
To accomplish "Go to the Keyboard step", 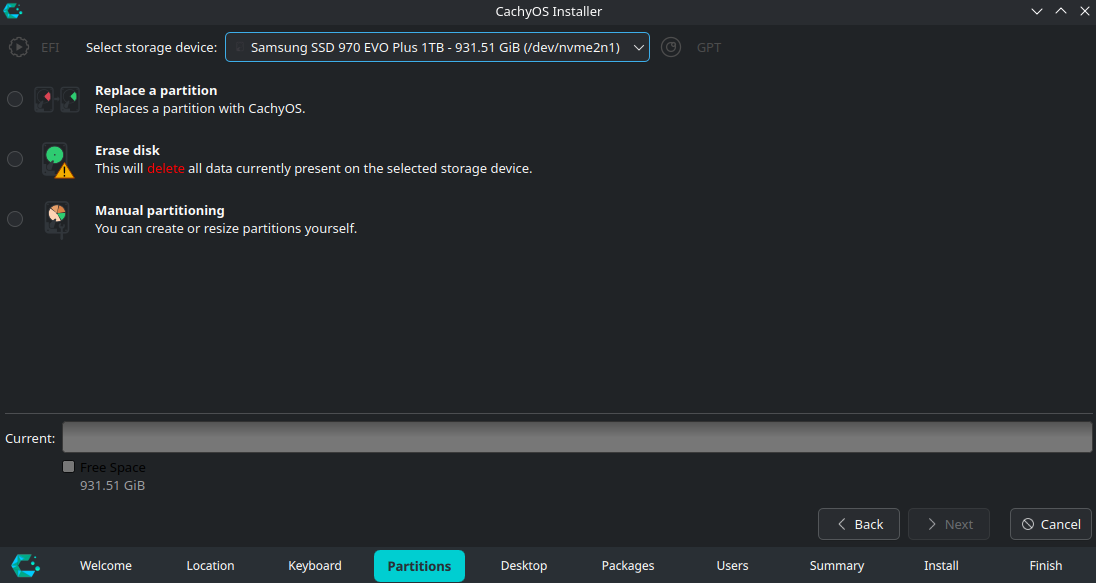I will pyautogui.click(x=315, y=566).
